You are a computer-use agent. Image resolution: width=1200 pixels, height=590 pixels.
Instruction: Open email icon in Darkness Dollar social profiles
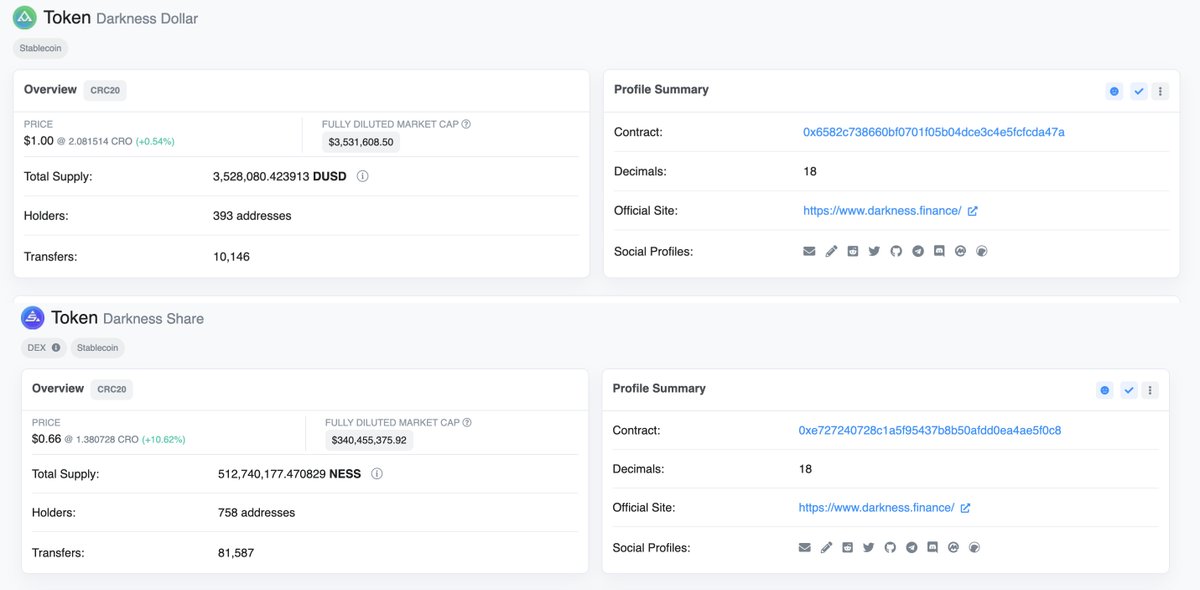tap(809, 251)
